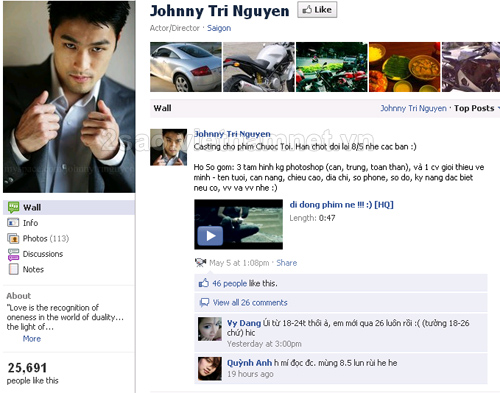The height and width of the screenshot is (393, 500).
Task: Open Vy Dang's commenter profile
Action: (244, 323)
